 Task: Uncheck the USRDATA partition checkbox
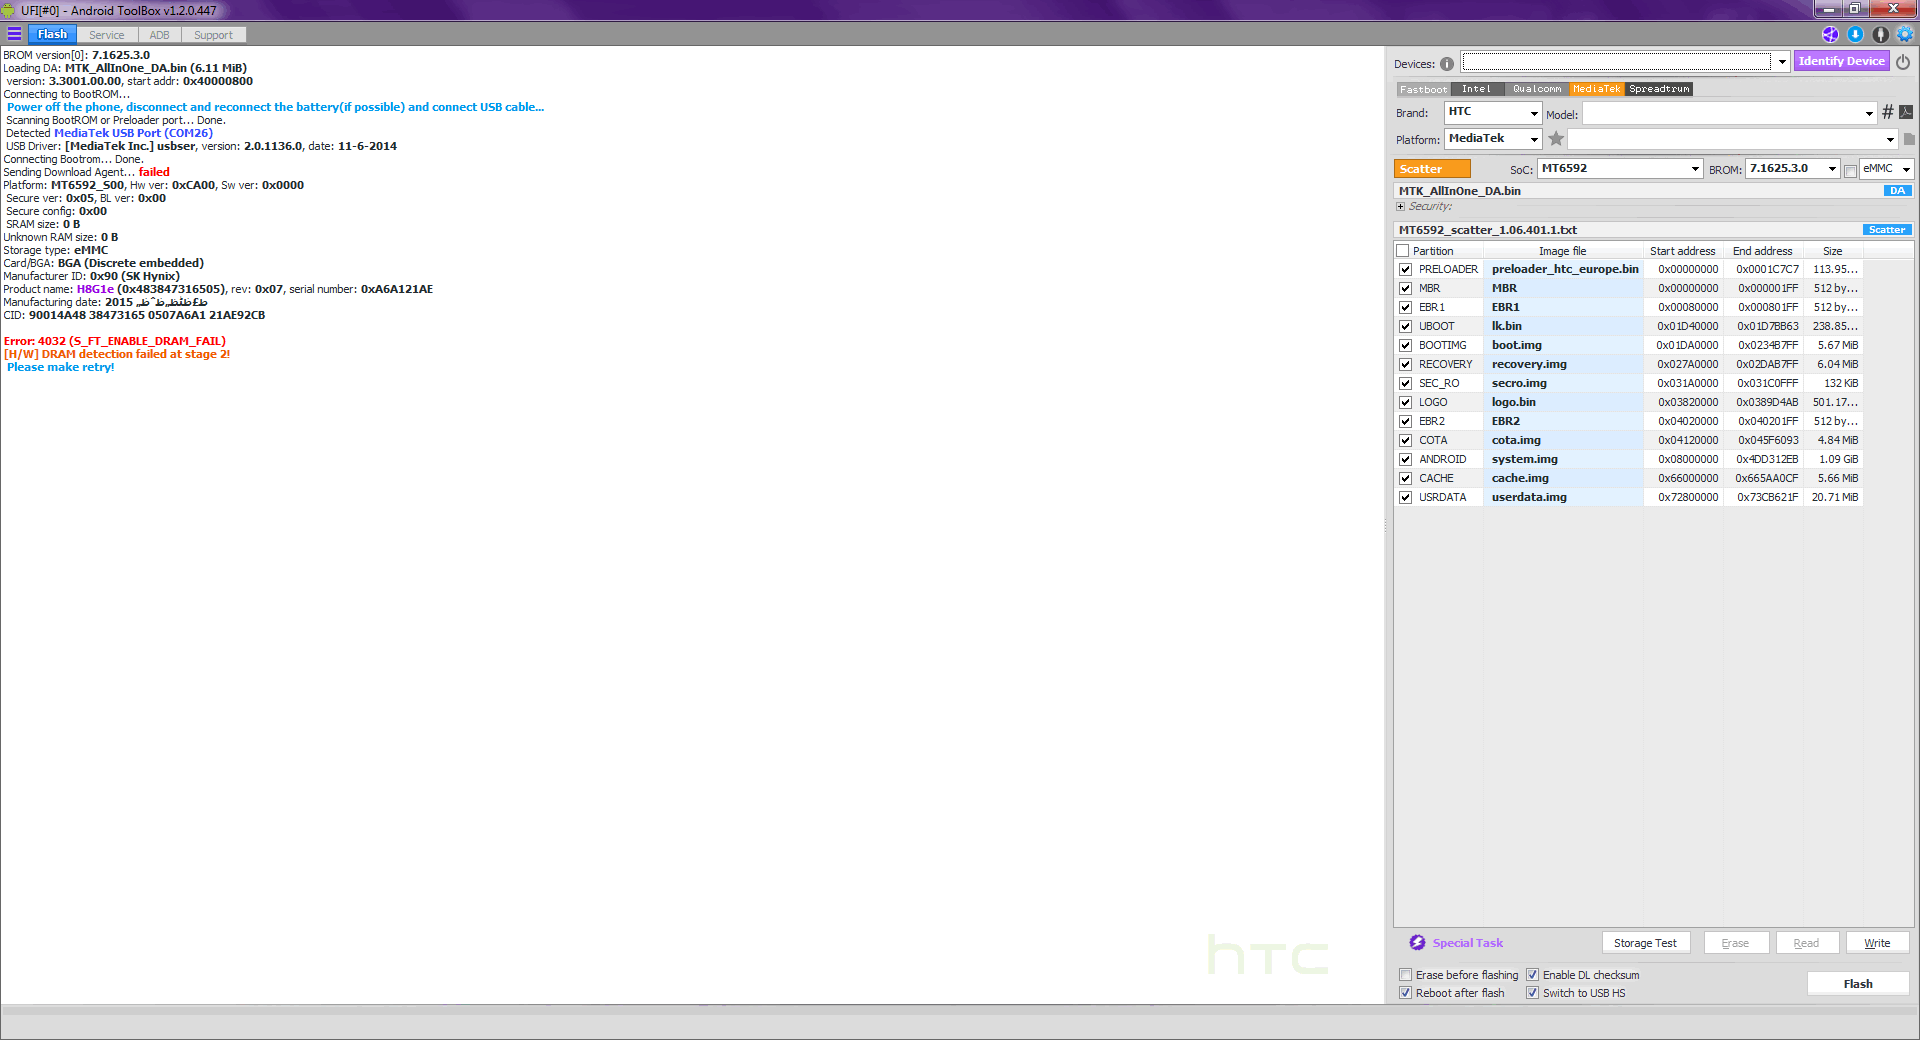click(x=1405, y=497)
